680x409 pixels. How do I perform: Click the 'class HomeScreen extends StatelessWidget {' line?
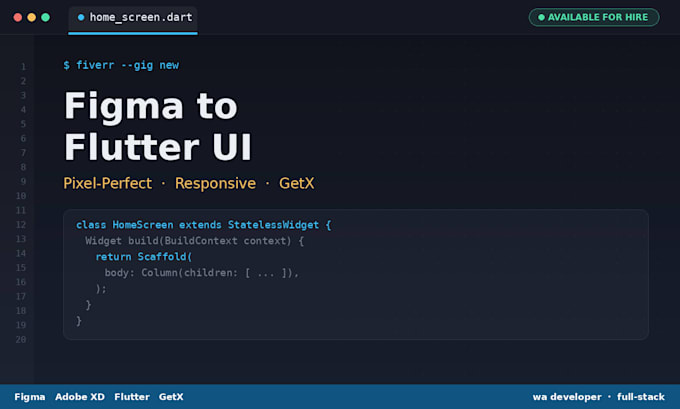[x=204, y=225]
